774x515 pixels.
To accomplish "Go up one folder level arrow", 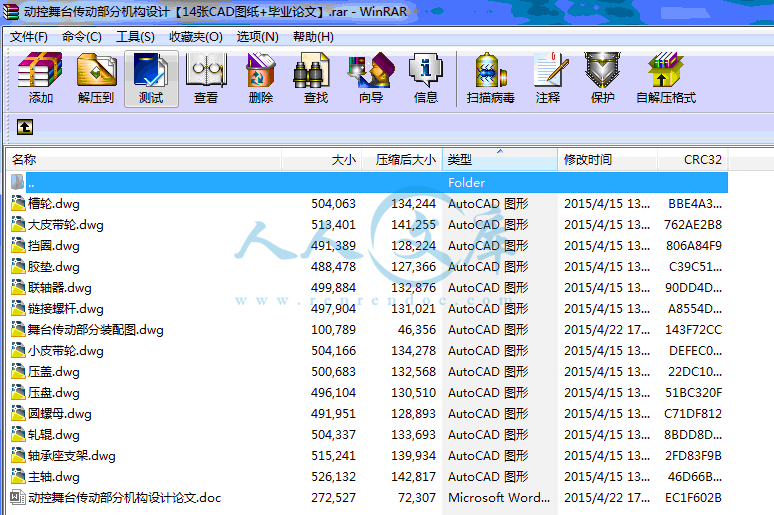I will (25, 127).
